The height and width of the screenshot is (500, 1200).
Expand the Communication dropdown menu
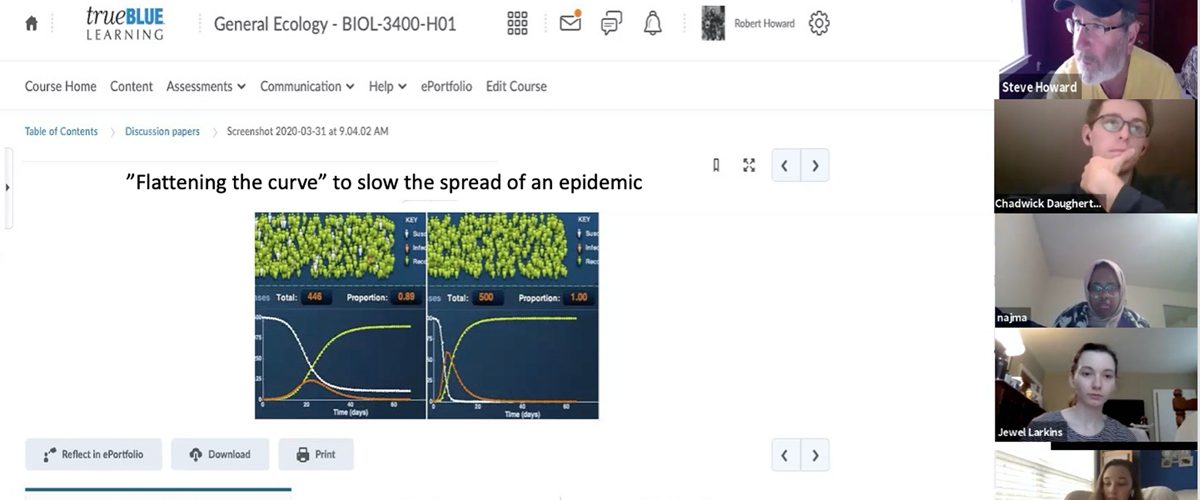pyautogui.click(x=307, y=86)
